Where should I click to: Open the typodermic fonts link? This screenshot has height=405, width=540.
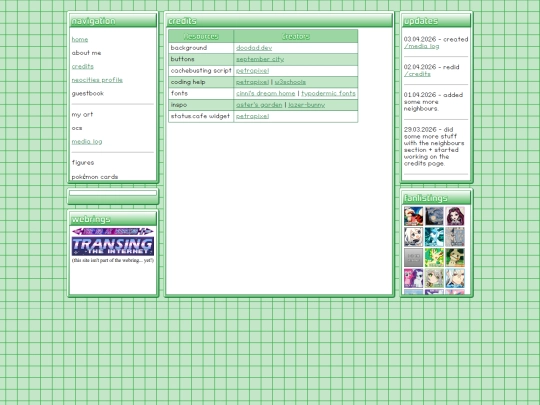[x=328, y=93]
